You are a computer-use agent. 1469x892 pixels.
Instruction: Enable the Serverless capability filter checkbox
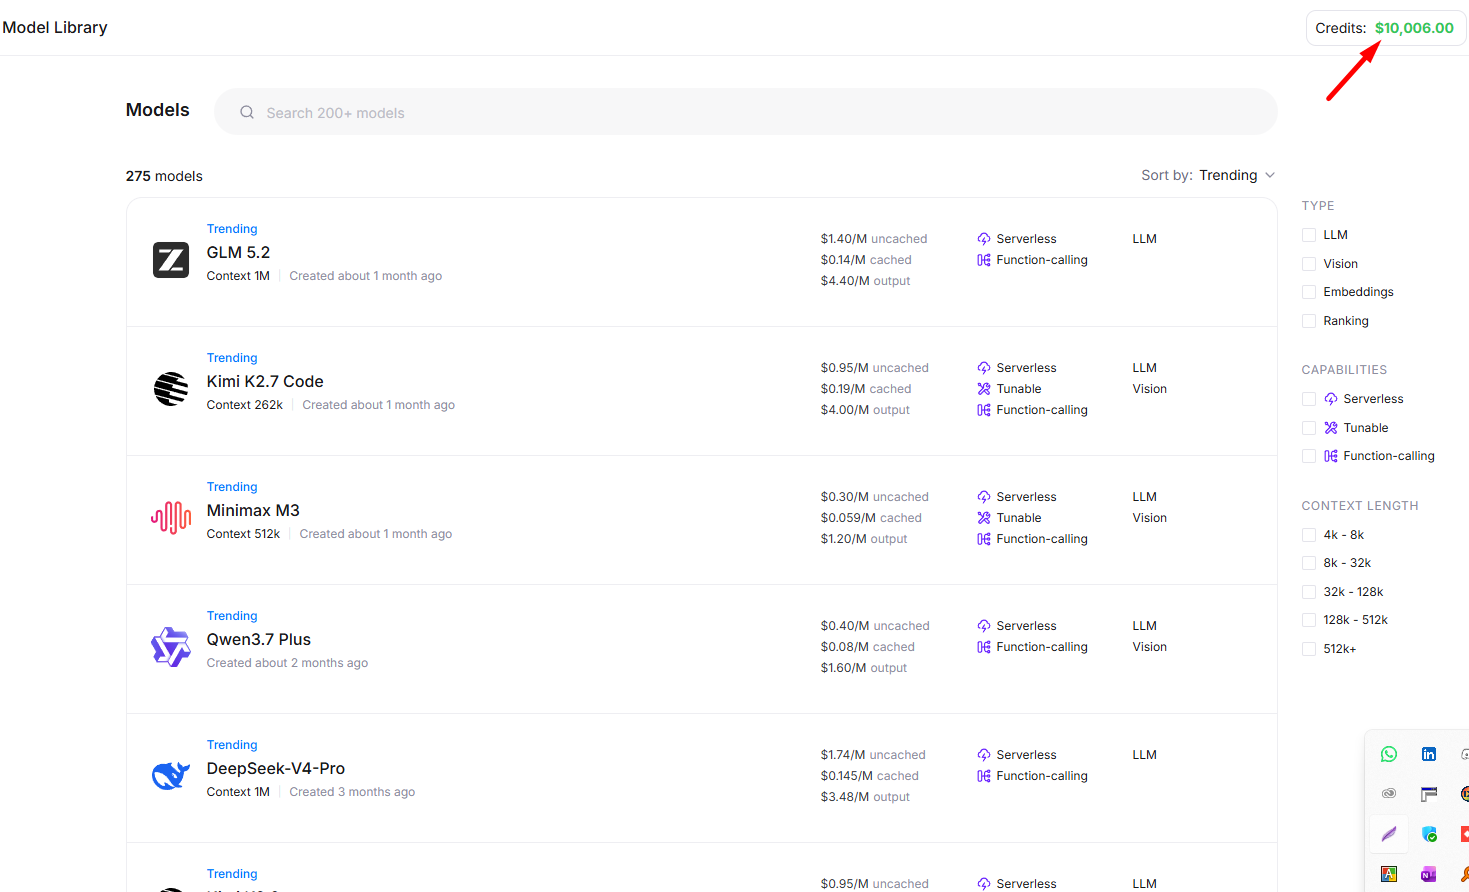pyautogui.click(x=1309, y=399)
